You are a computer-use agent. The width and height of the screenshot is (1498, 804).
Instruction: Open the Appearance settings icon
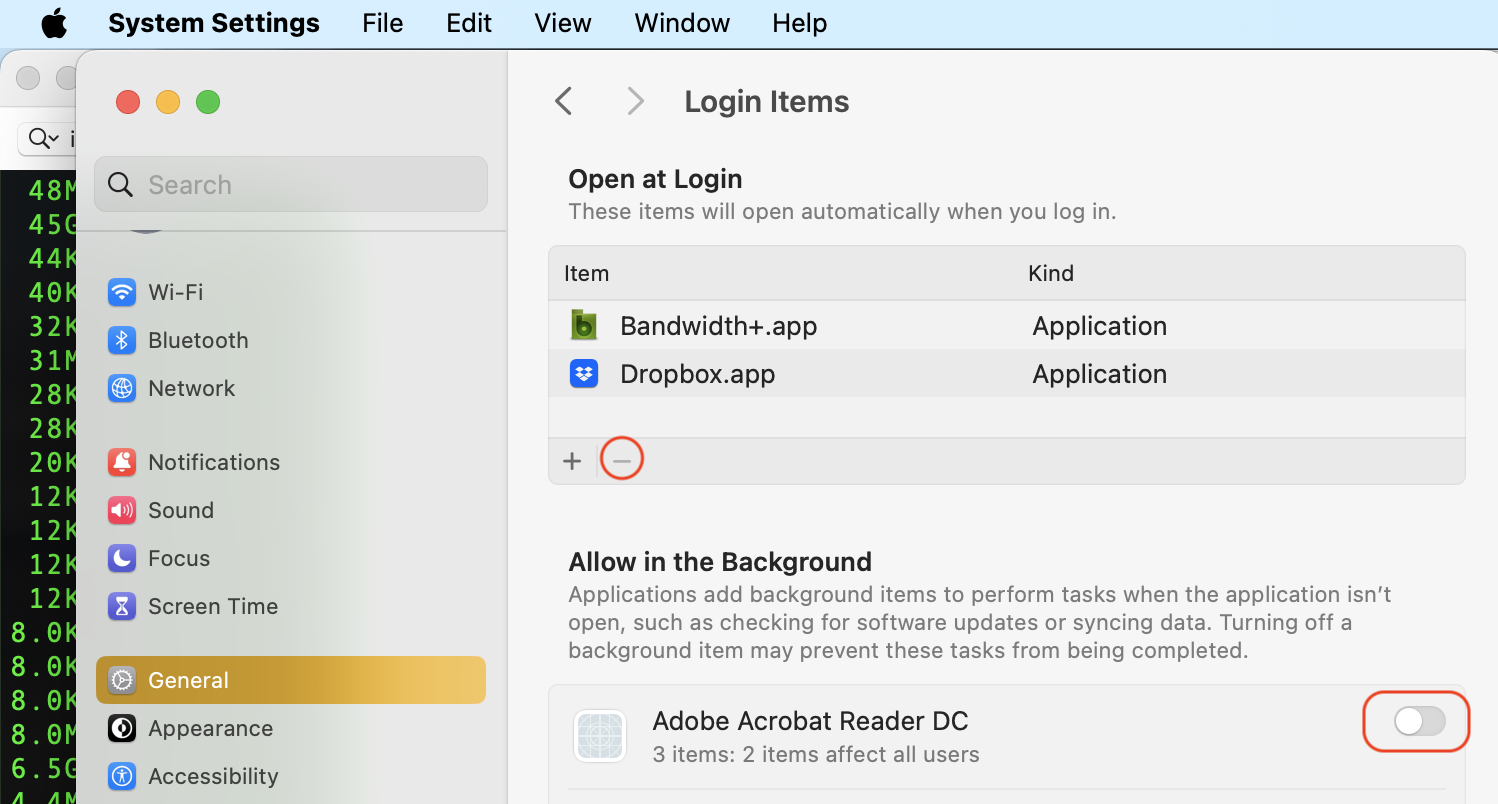pyautogui.click(x=122, y=728)
